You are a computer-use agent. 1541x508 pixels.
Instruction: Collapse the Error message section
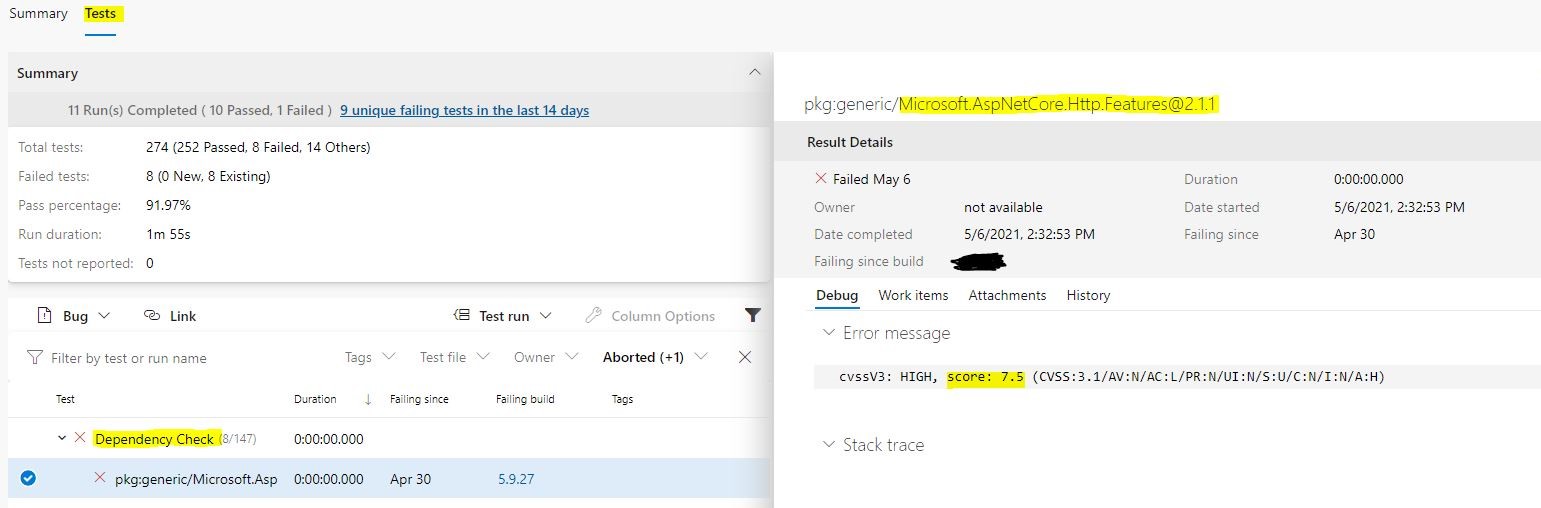tap(828, 333)
